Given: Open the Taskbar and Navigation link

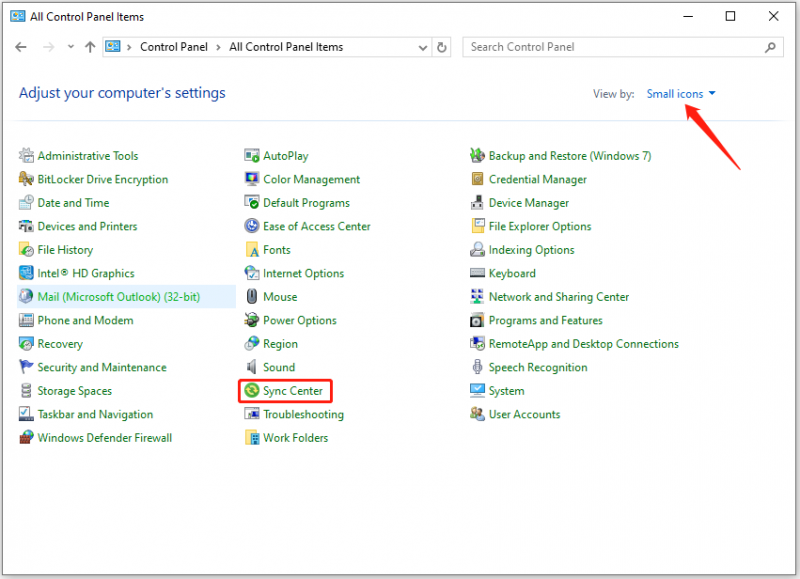Looking at the screenshot, I should click(95, 414).
